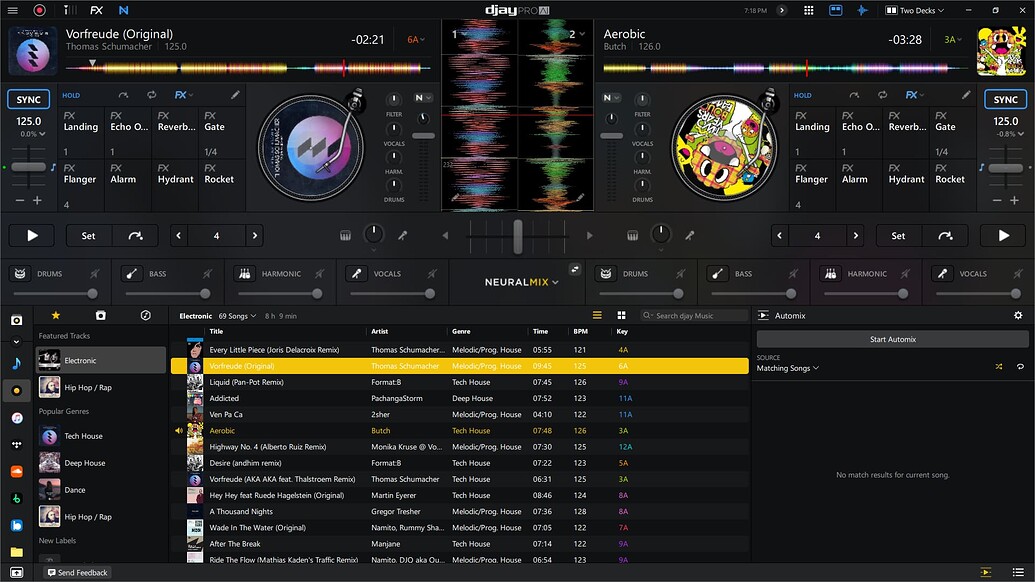
Task: Open Automix settings with the gear icon
Action: (1018, 314)
